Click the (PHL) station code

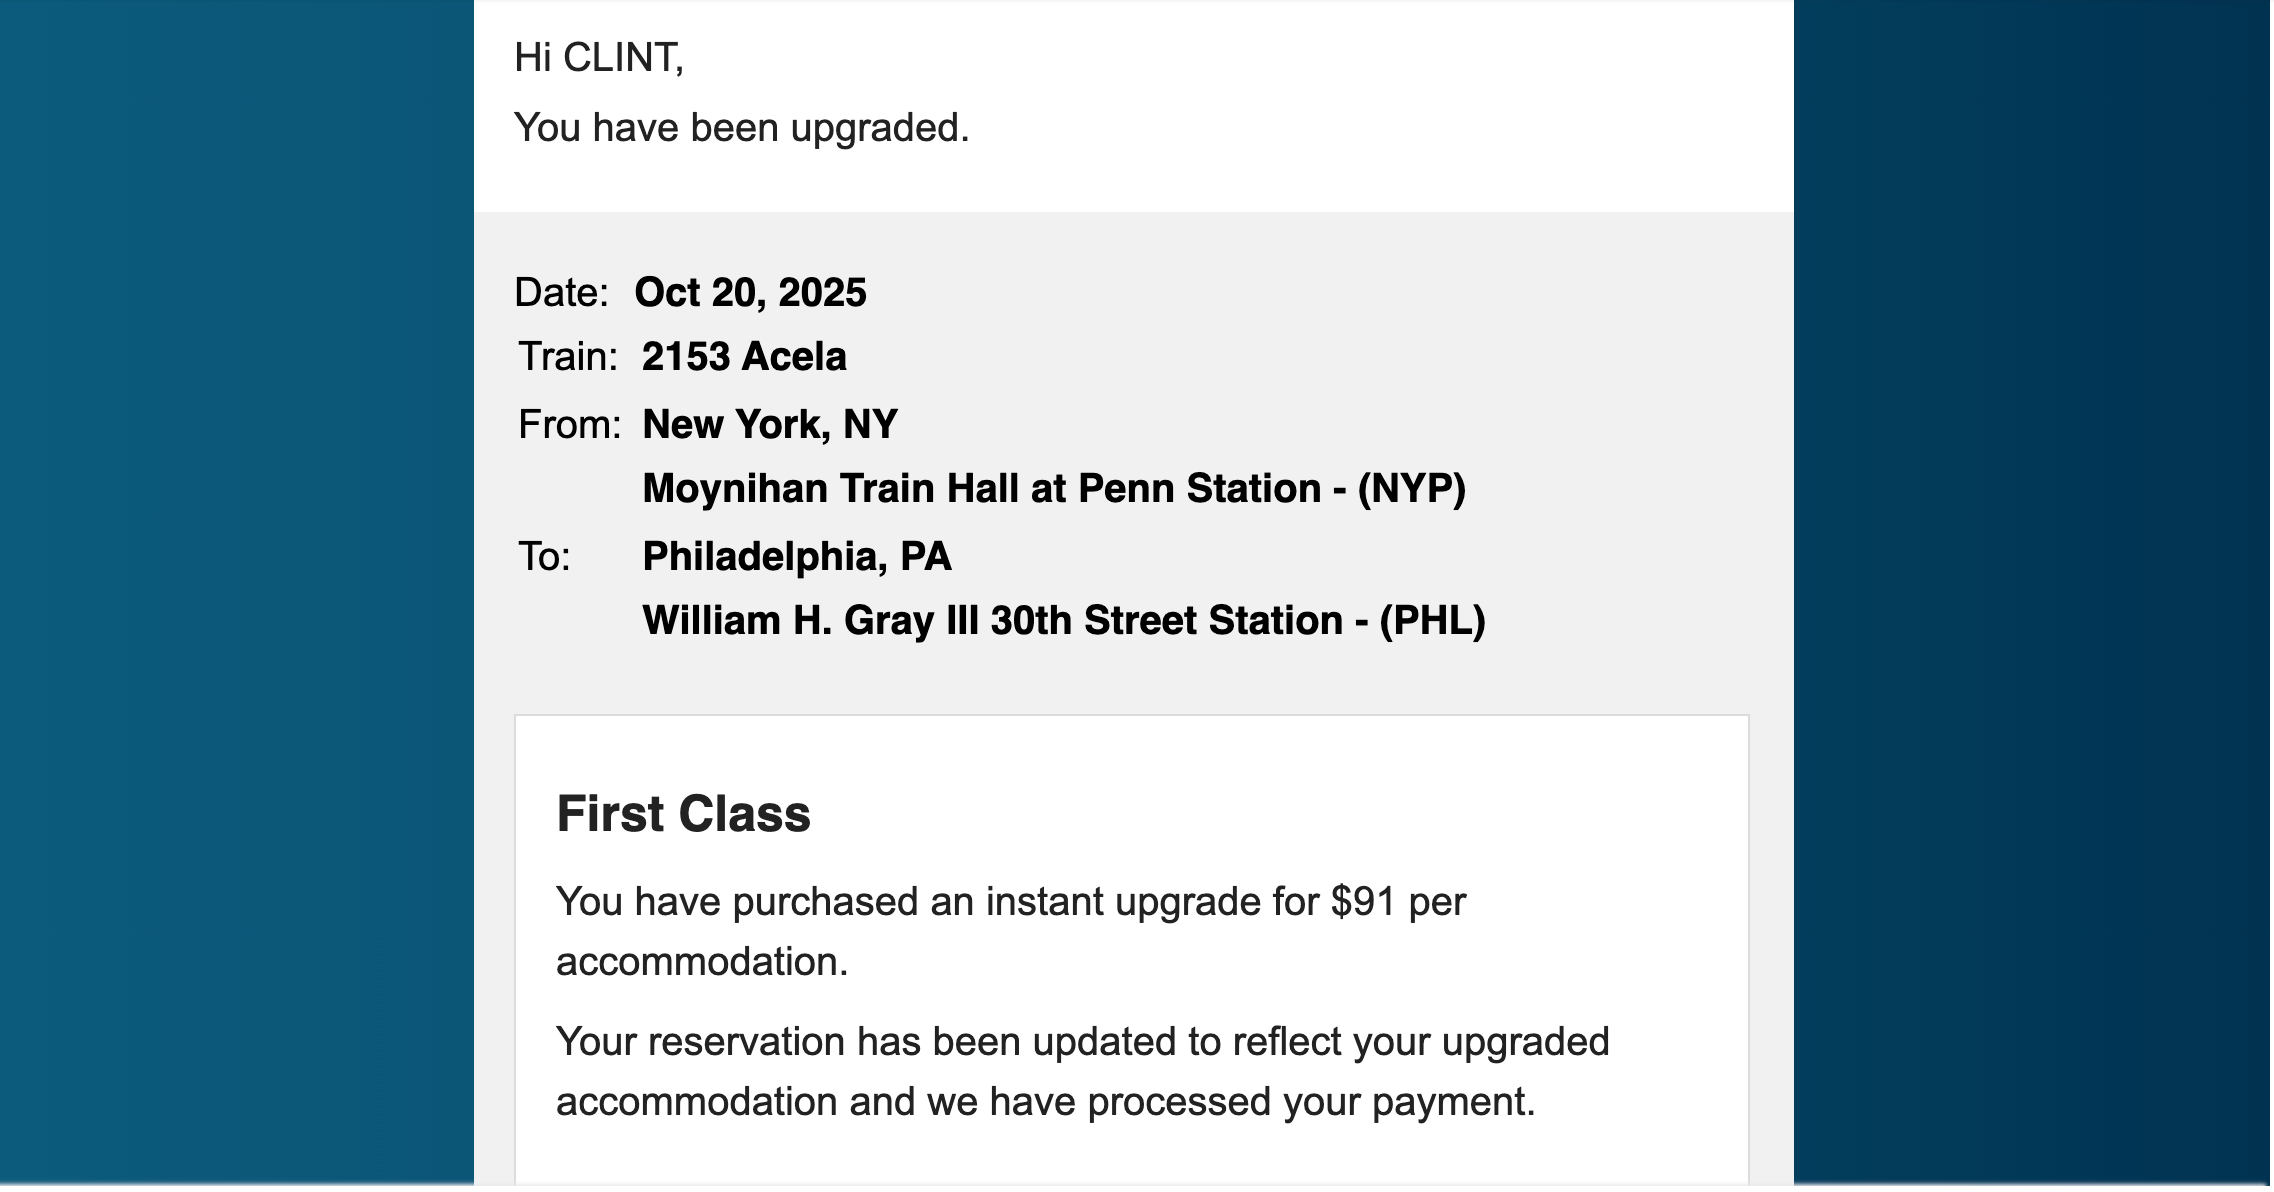coord(1432,621)
